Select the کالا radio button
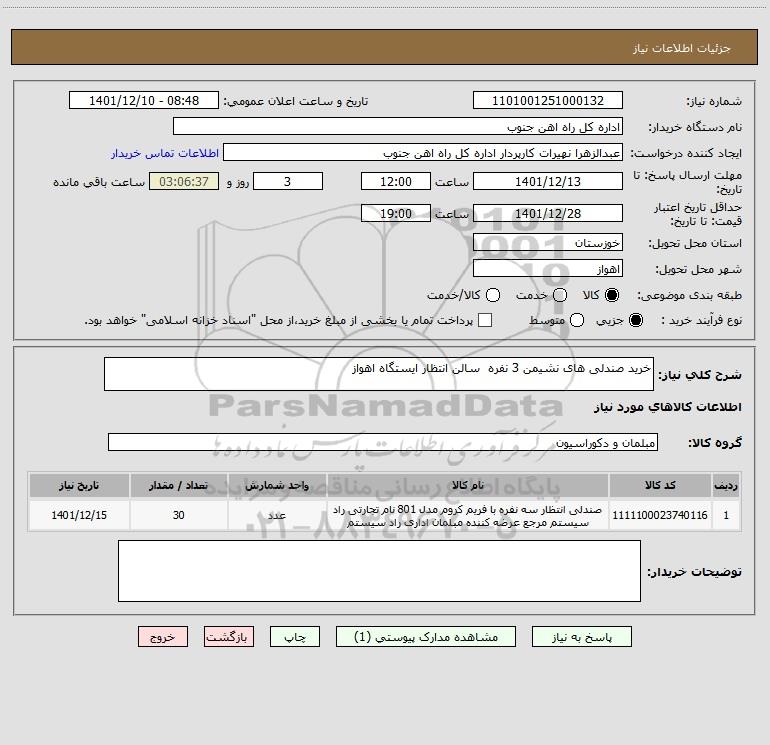Screen dimensions: 770x745 (612, 295)
